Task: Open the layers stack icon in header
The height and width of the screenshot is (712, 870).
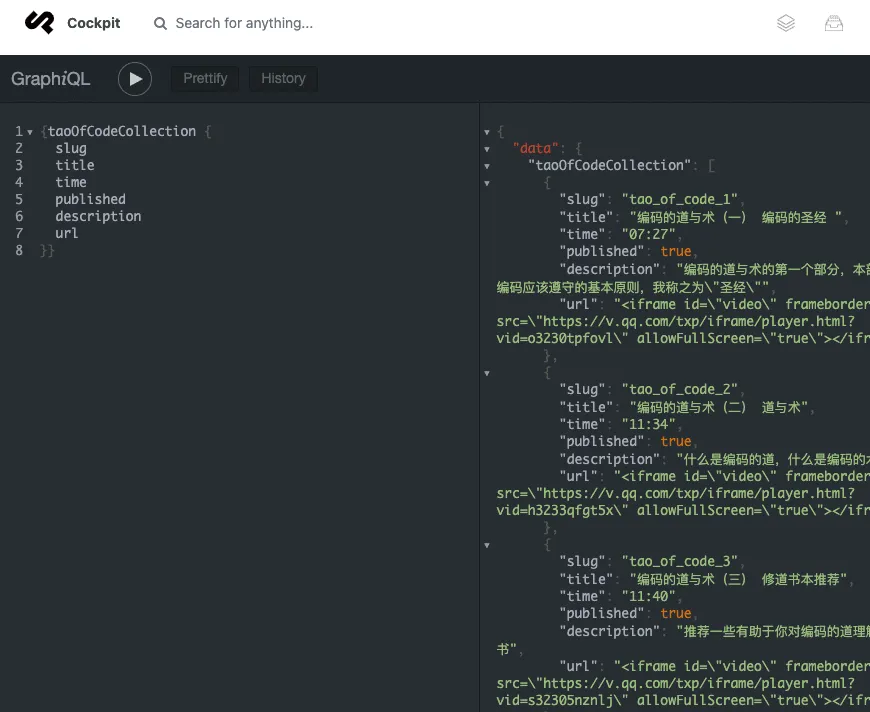Action: point(786,23)
